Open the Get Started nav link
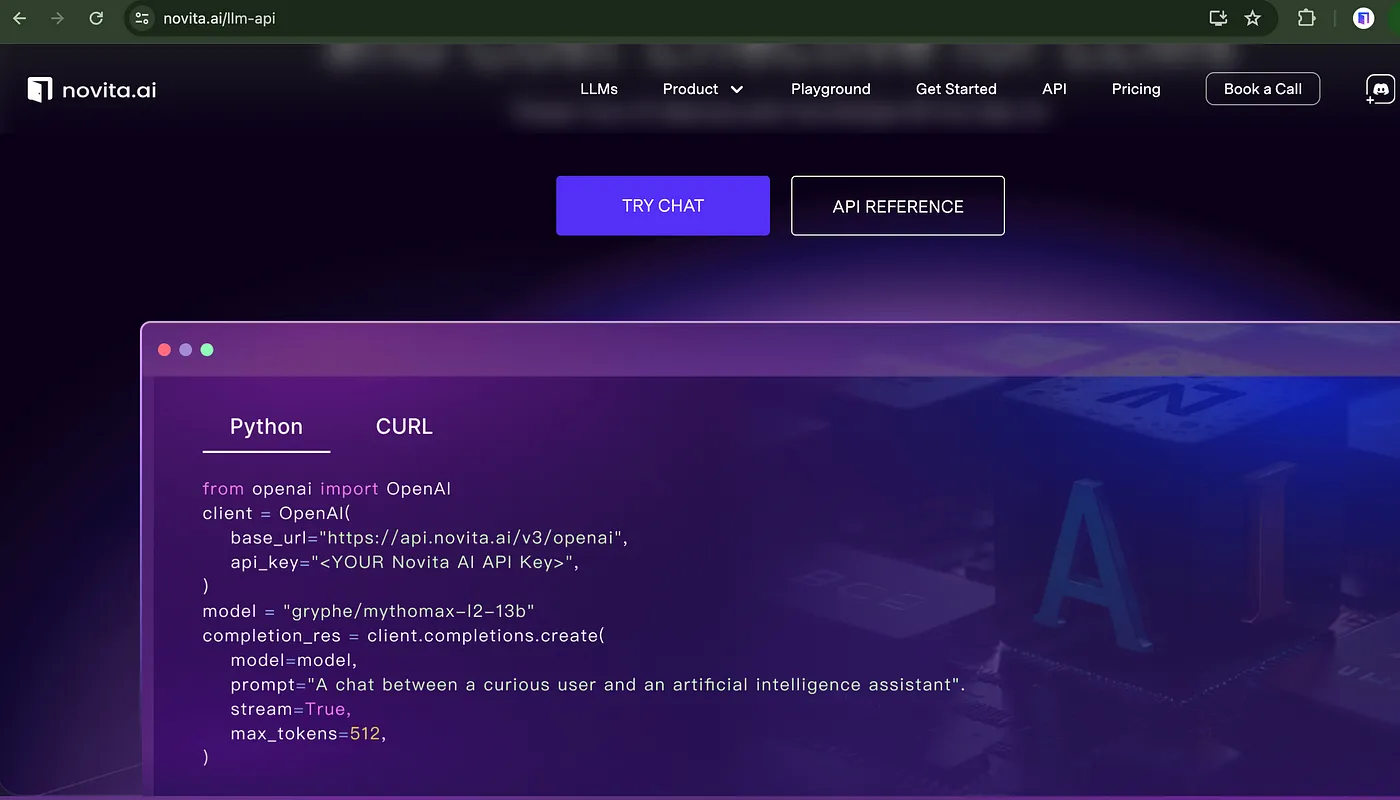Screen dimensions: 1400x800 [956, 89]
